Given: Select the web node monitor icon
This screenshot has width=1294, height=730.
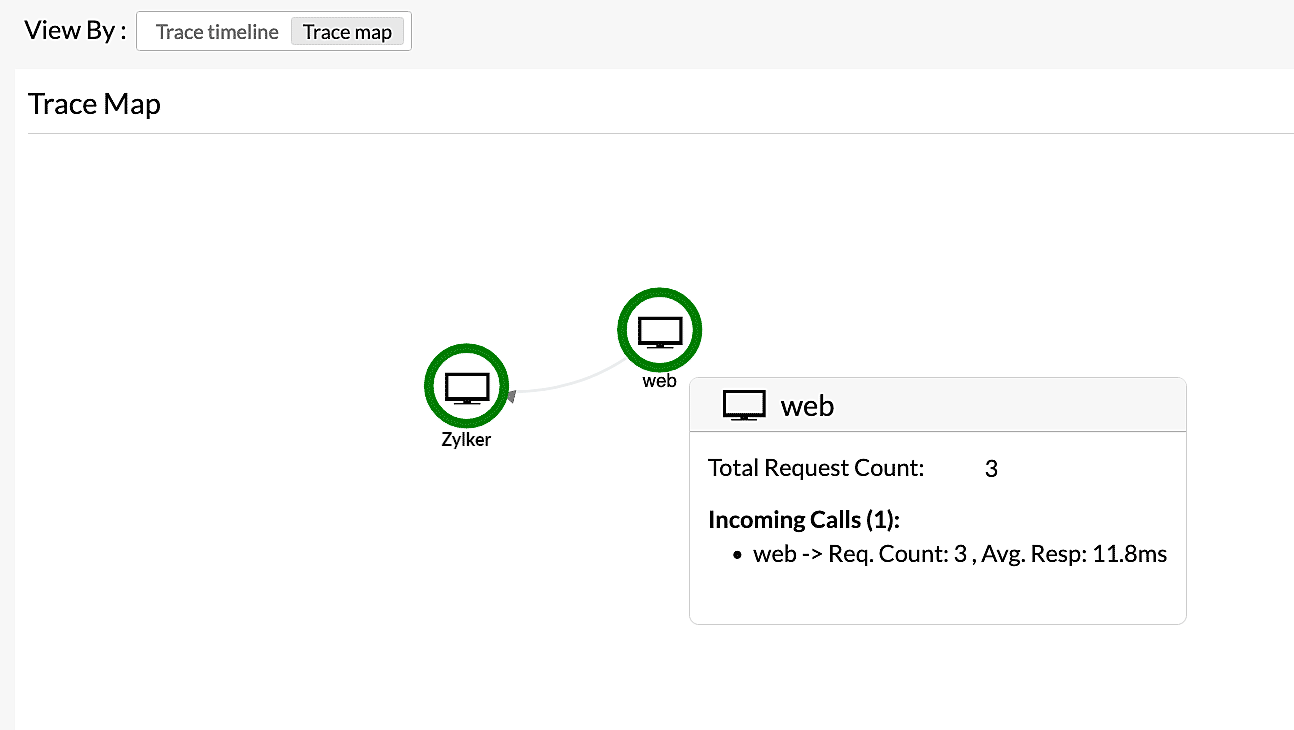Looking at the screenshot, I should click(x=659, y=331).
